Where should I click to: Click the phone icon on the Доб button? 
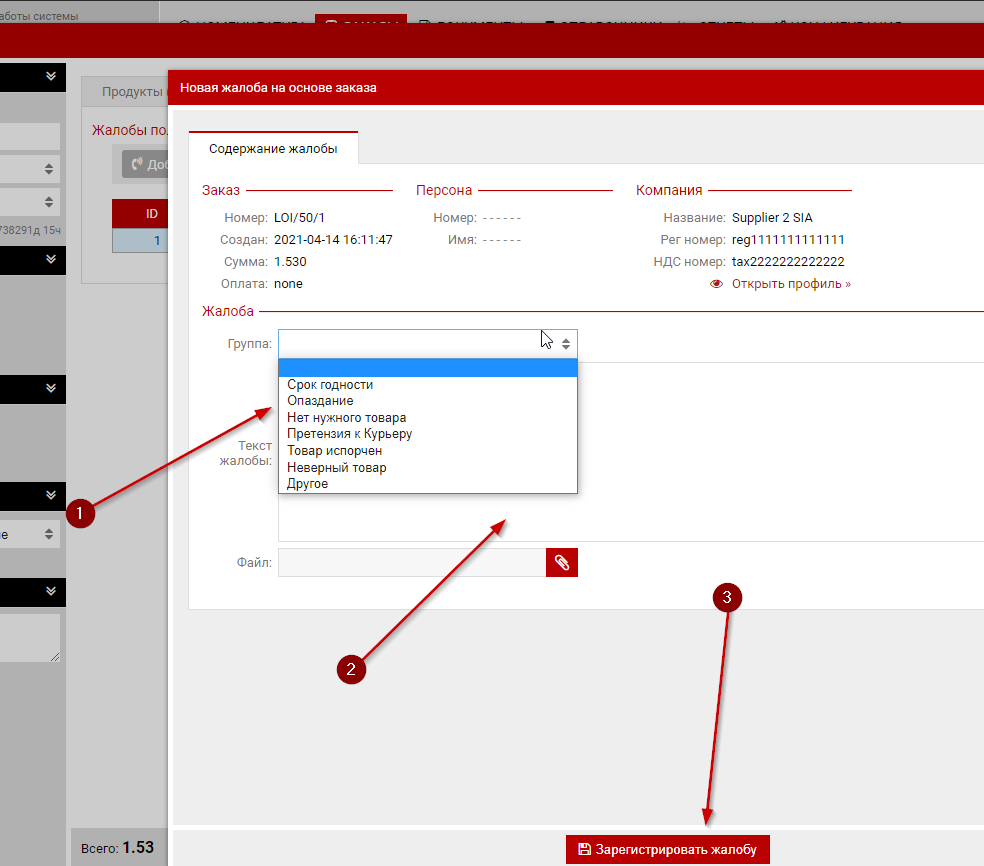(x=138, y=165)
